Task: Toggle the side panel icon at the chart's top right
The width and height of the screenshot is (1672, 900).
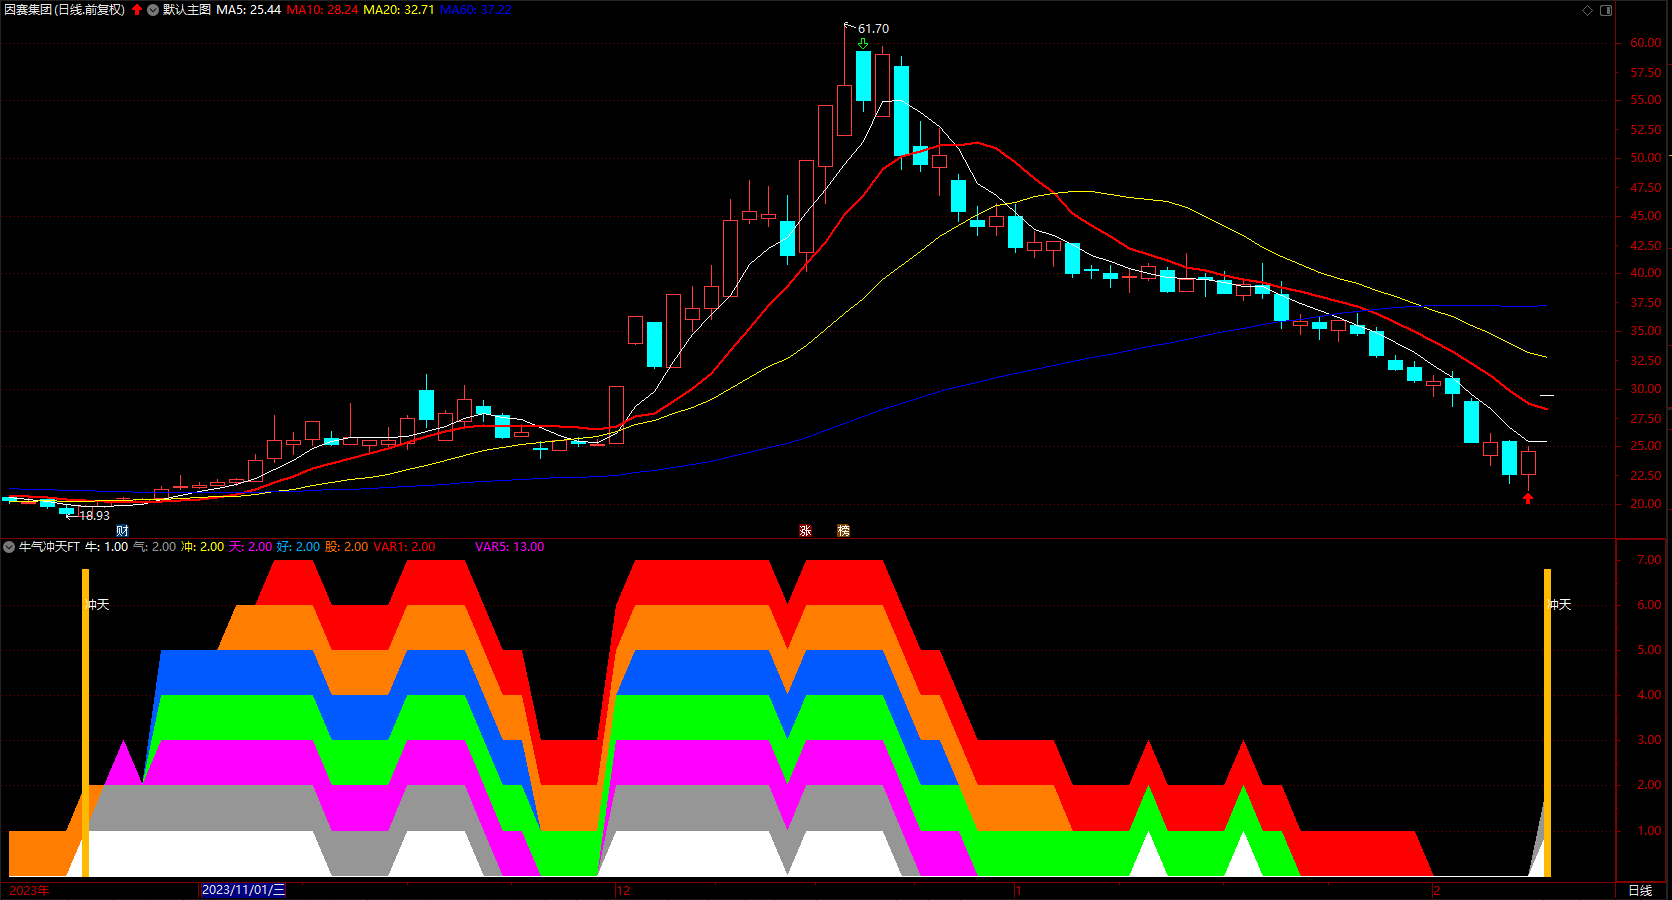Action: pyautogui.click(x=1606, y=10)
